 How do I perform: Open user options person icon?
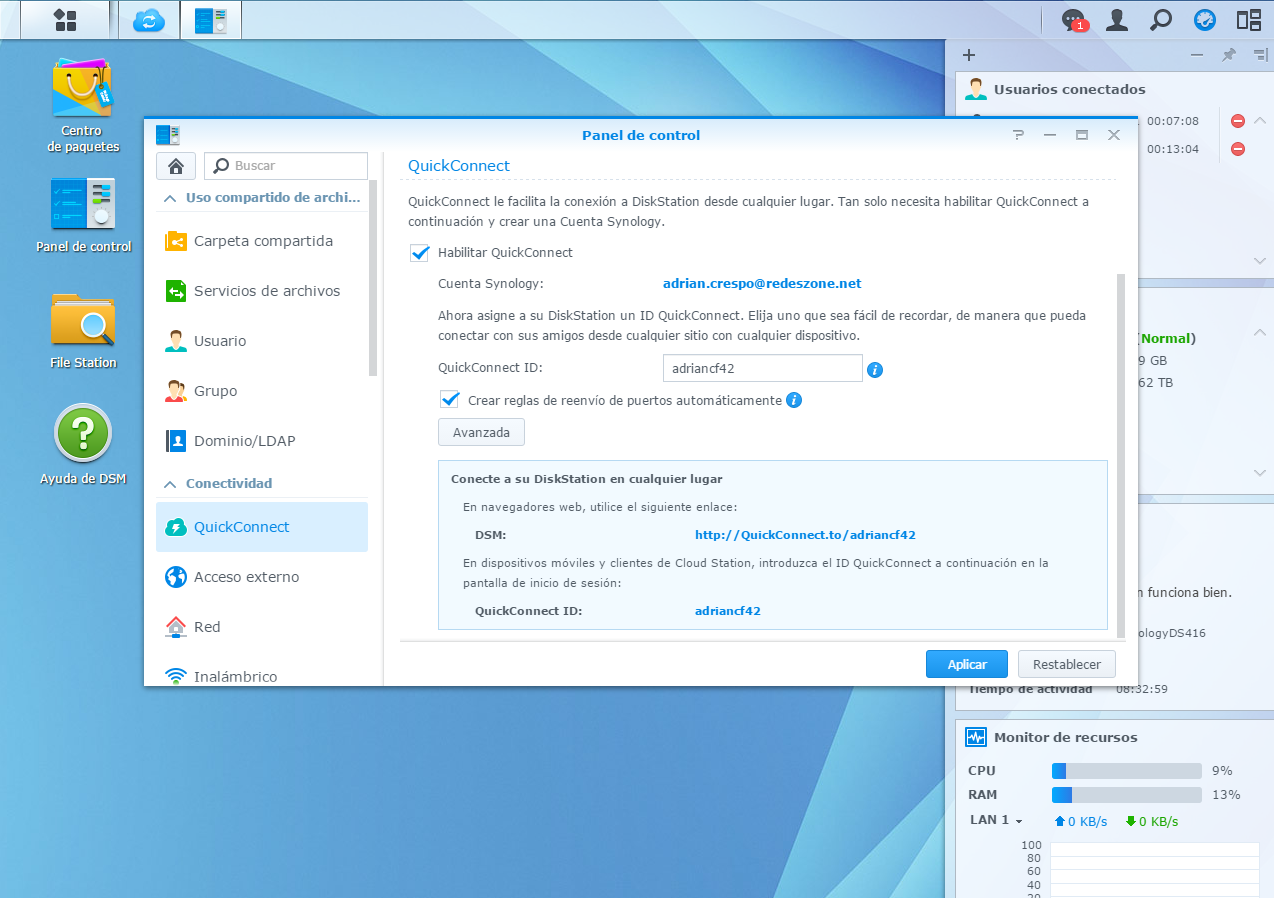tap(1117, 19)
